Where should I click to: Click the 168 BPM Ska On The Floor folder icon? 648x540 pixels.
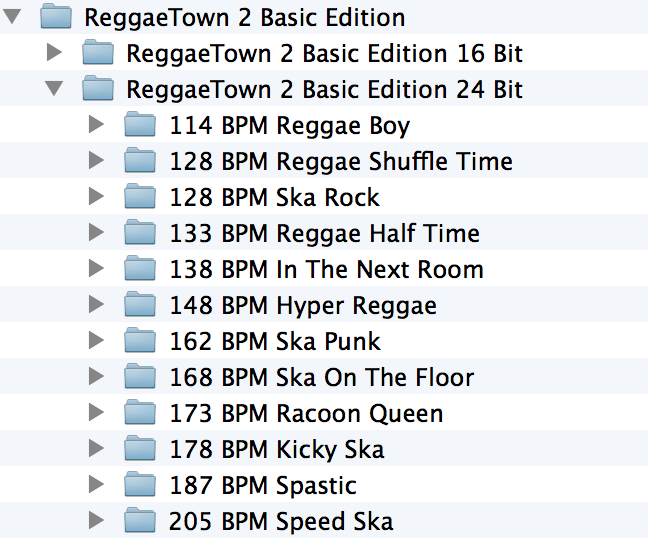pyautogui.click(x=140, y=377)
